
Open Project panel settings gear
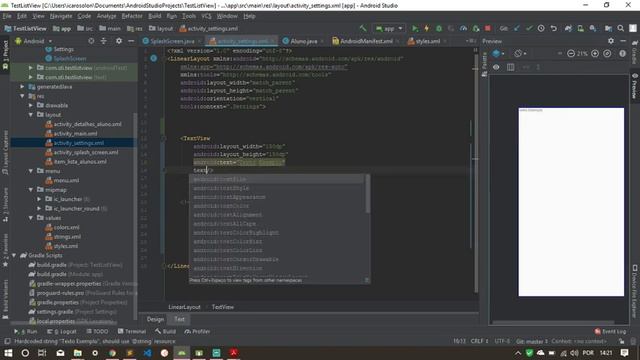click(x=119, y=41)
